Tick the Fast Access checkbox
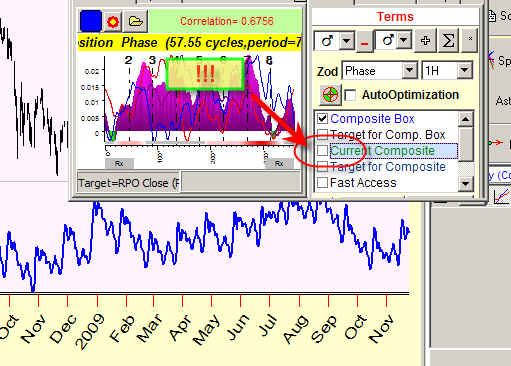 pos(322,183)
